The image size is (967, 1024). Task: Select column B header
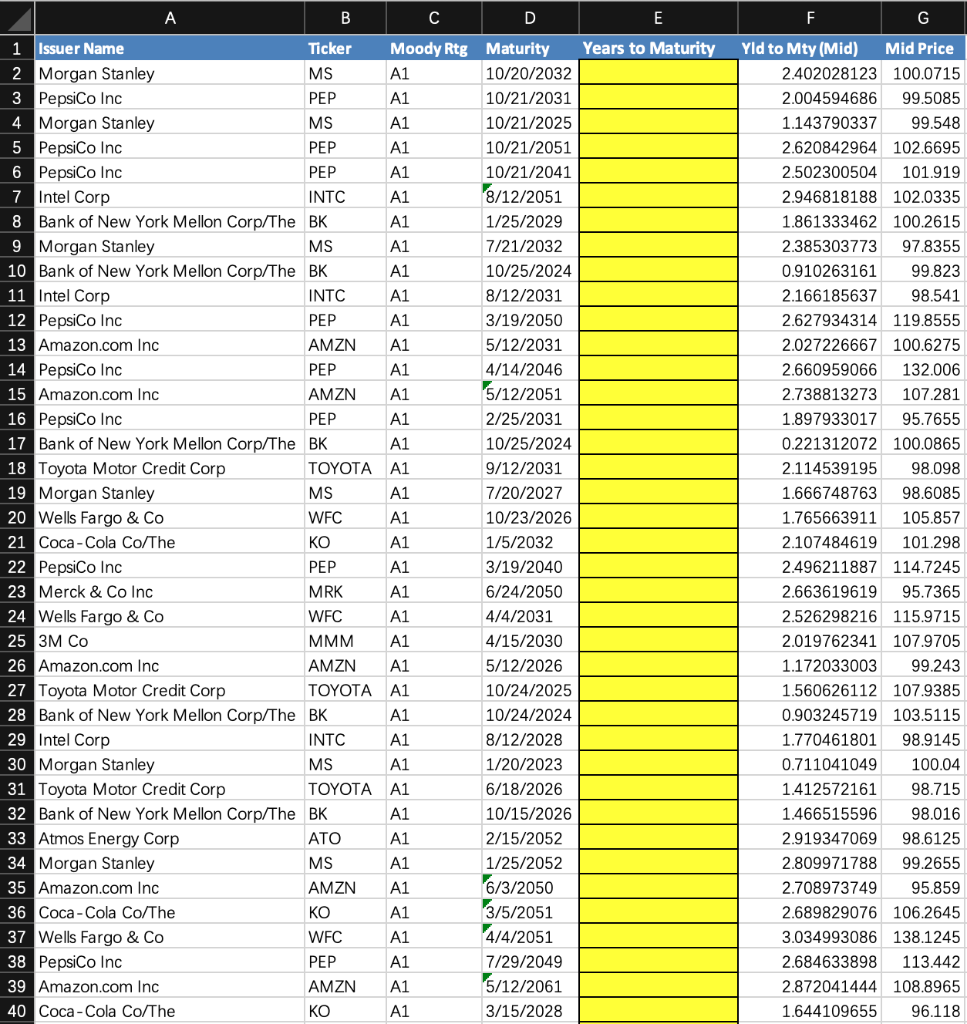pos(345,18)
